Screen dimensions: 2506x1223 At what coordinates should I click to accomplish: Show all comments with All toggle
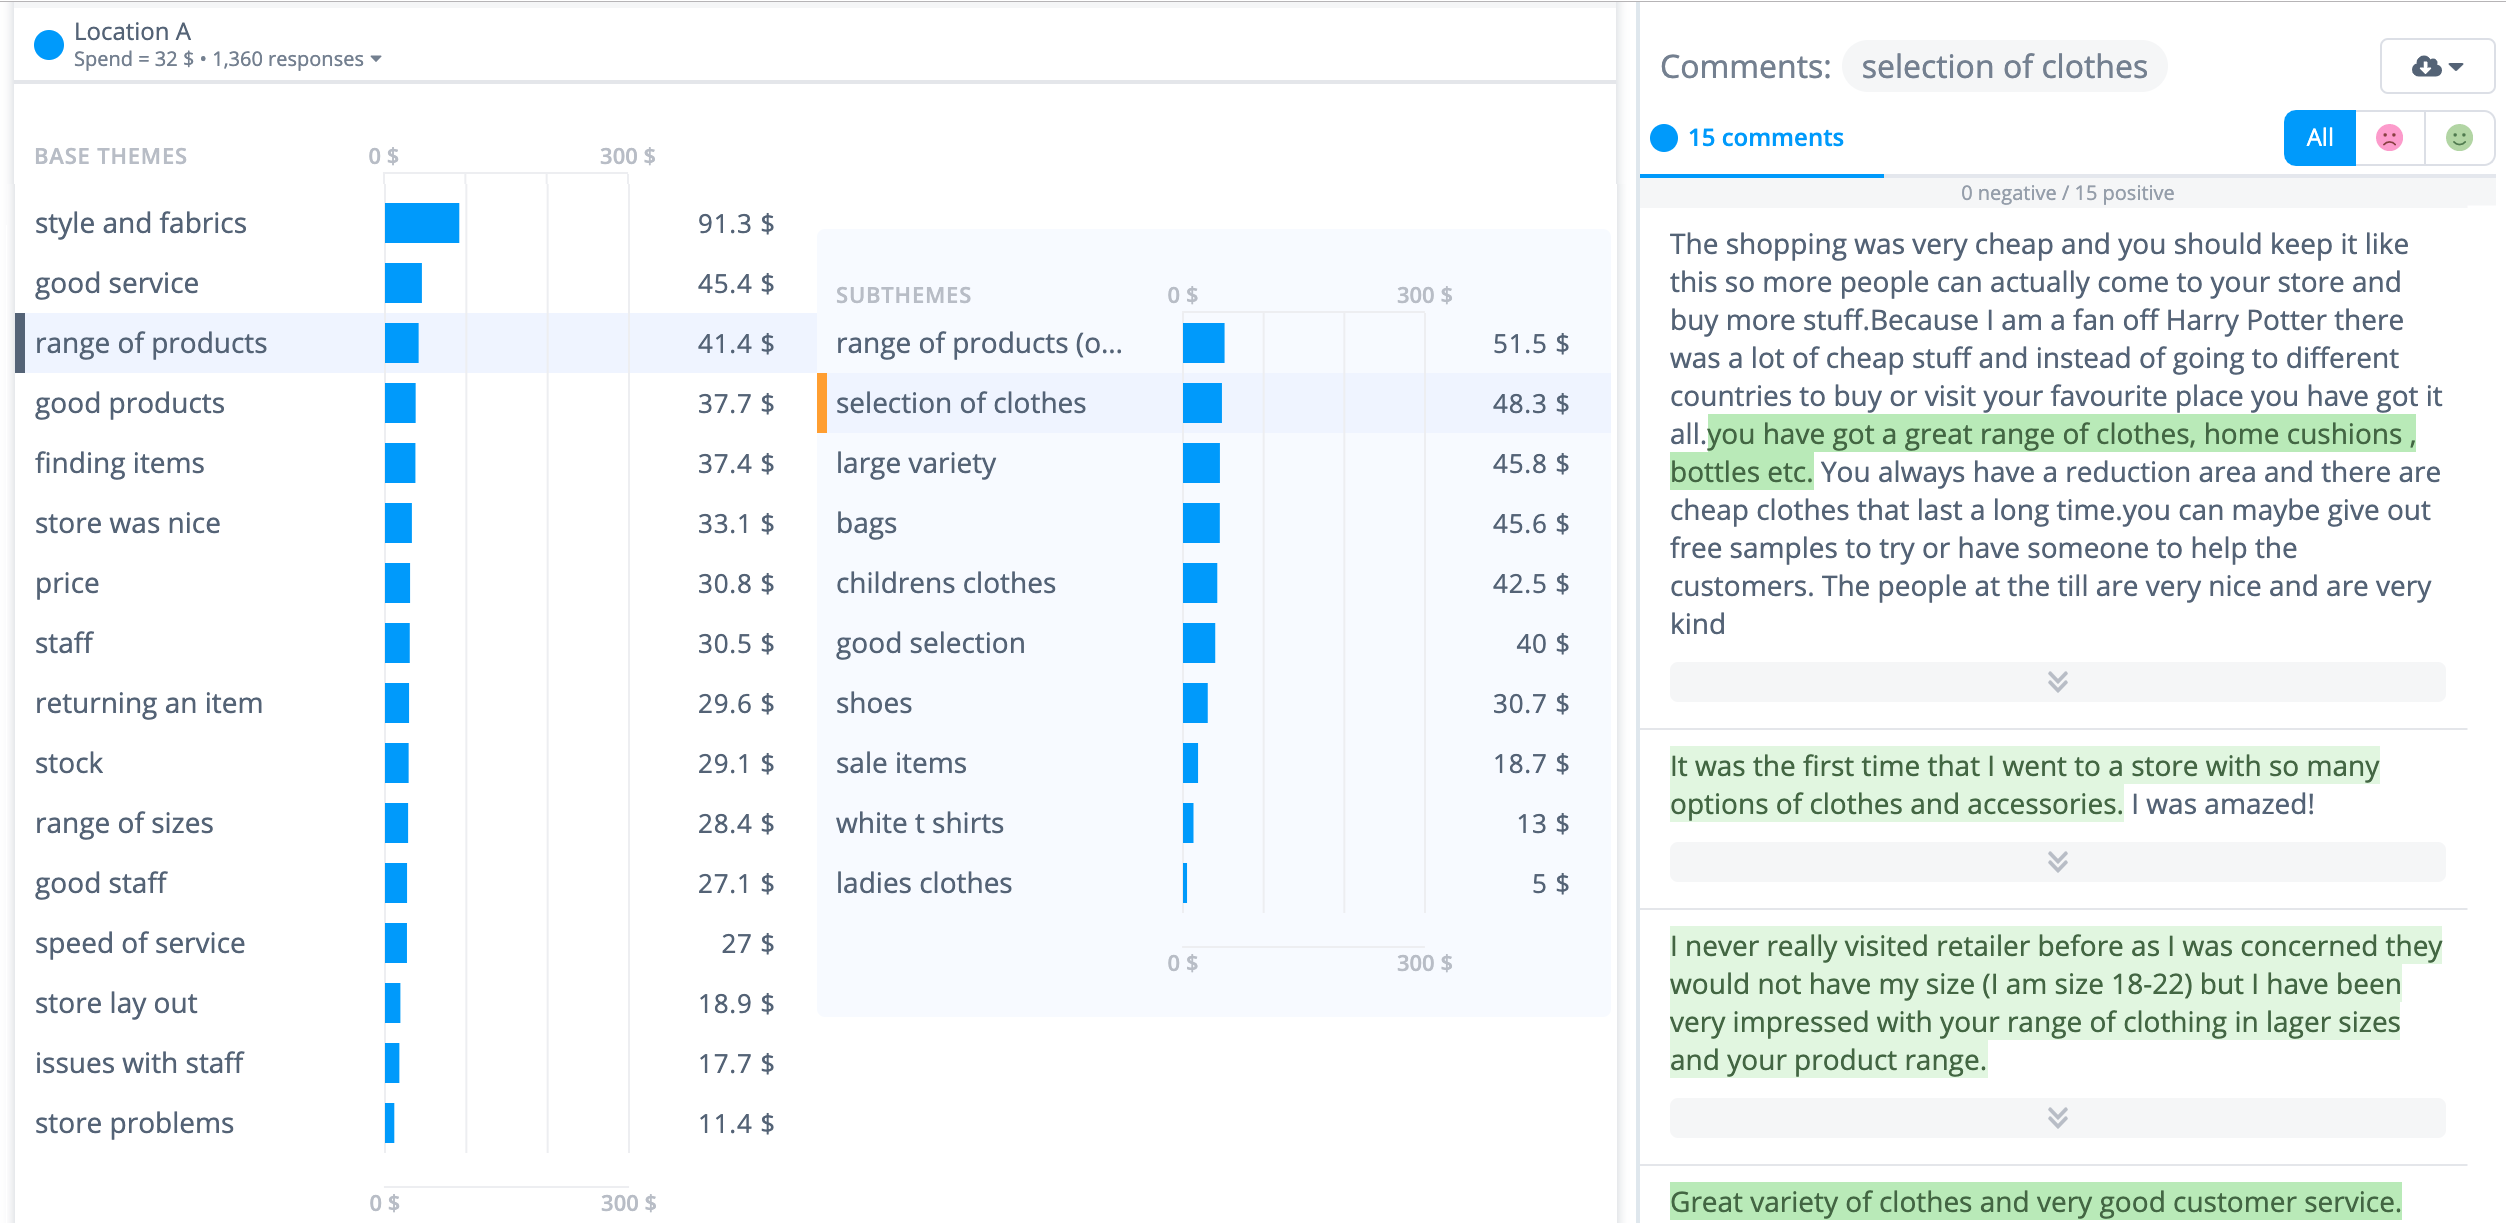pyautogui.click(x=2319, y=138)
